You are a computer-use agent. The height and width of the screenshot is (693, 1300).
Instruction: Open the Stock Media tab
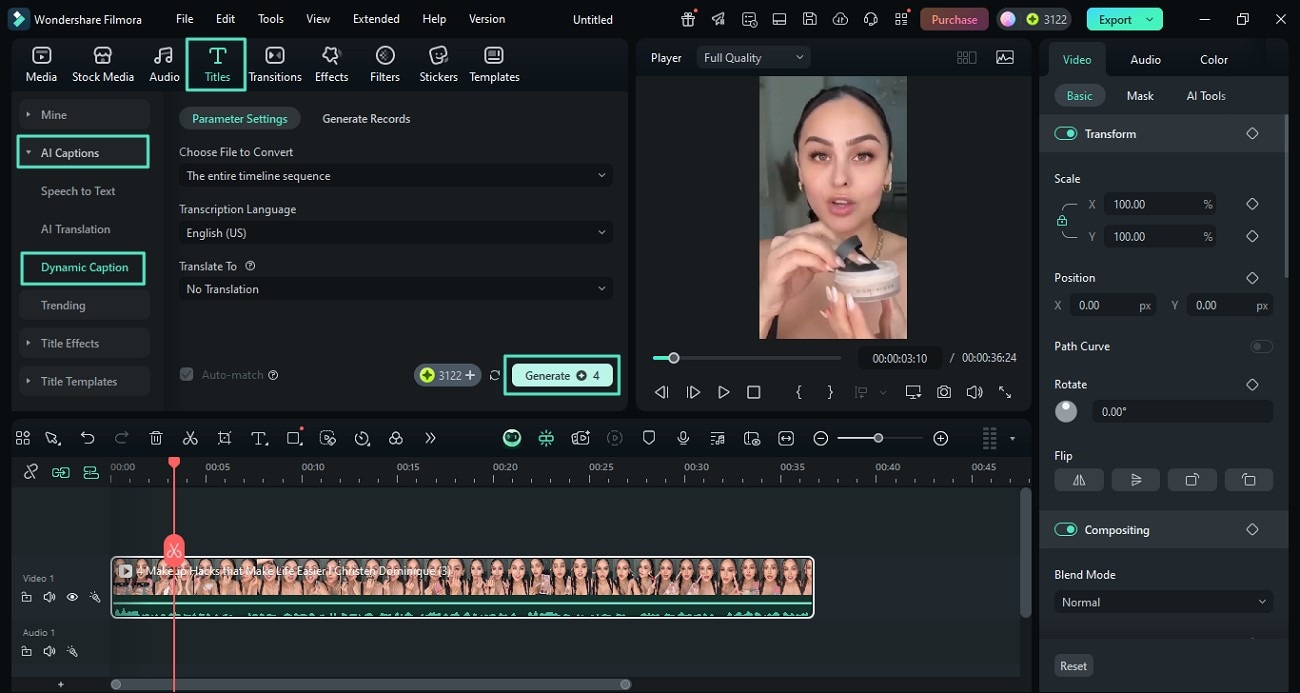[x=103, y=65]
